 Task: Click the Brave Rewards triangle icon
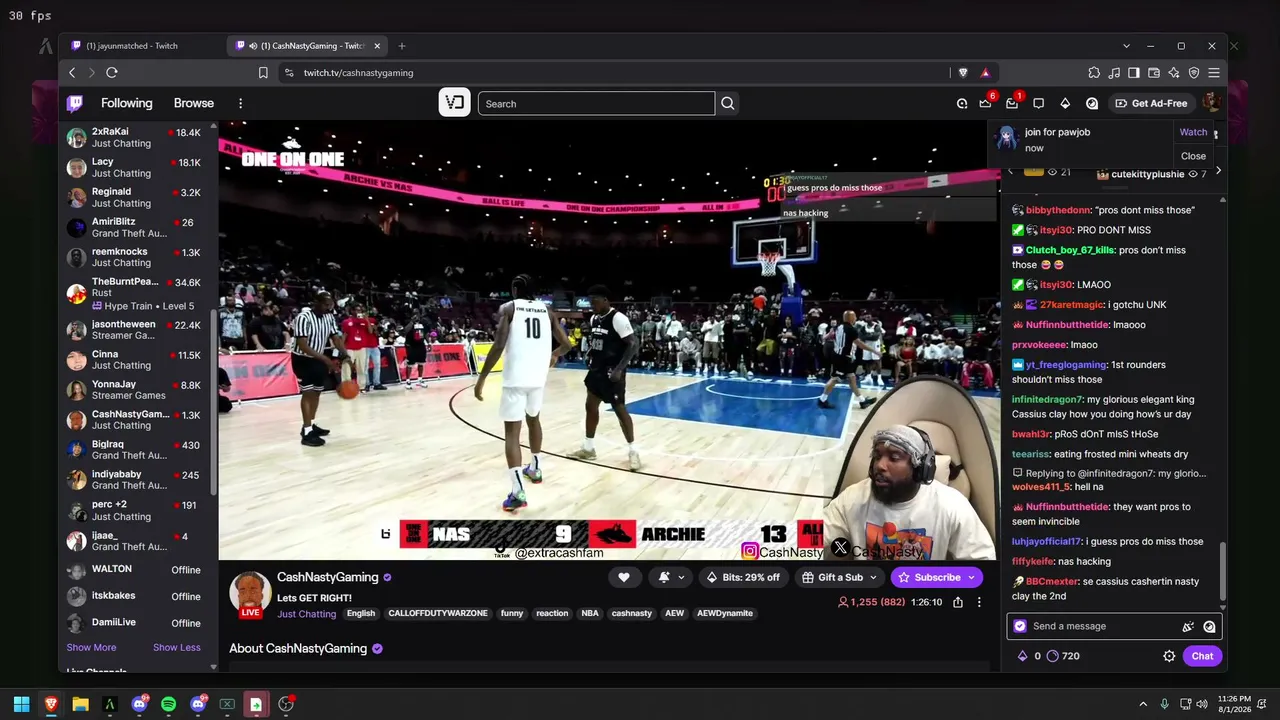point(985,73)
